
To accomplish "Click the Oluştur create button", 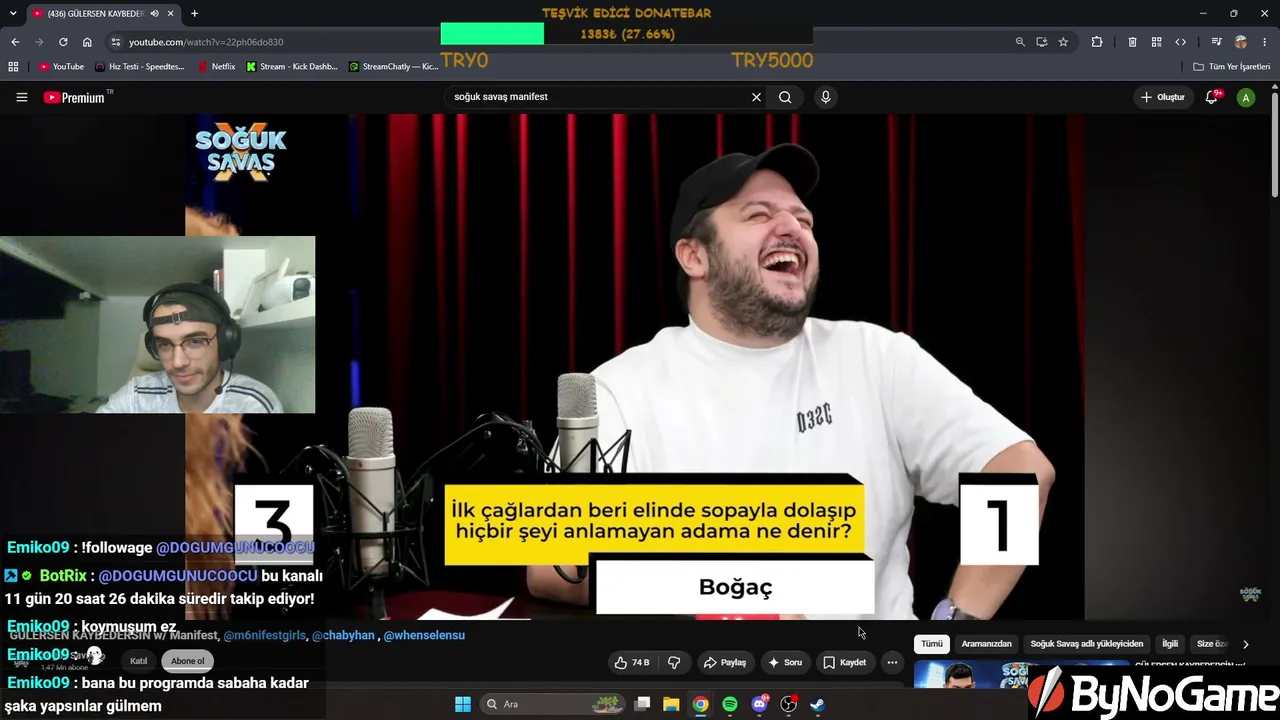I will click(x=1162, y=97).
